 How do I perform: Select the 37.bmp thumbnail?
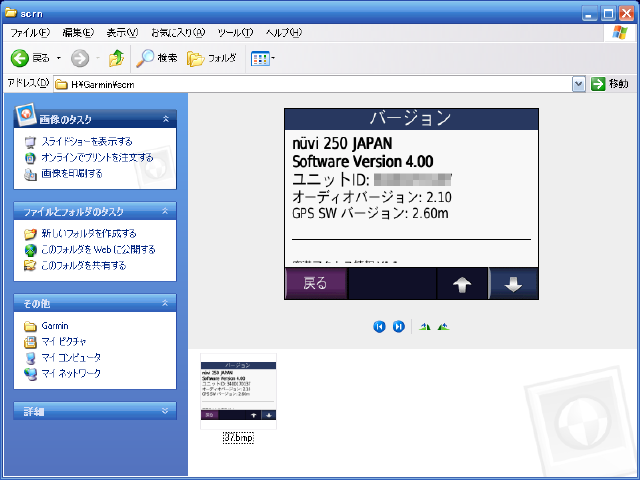238,391
